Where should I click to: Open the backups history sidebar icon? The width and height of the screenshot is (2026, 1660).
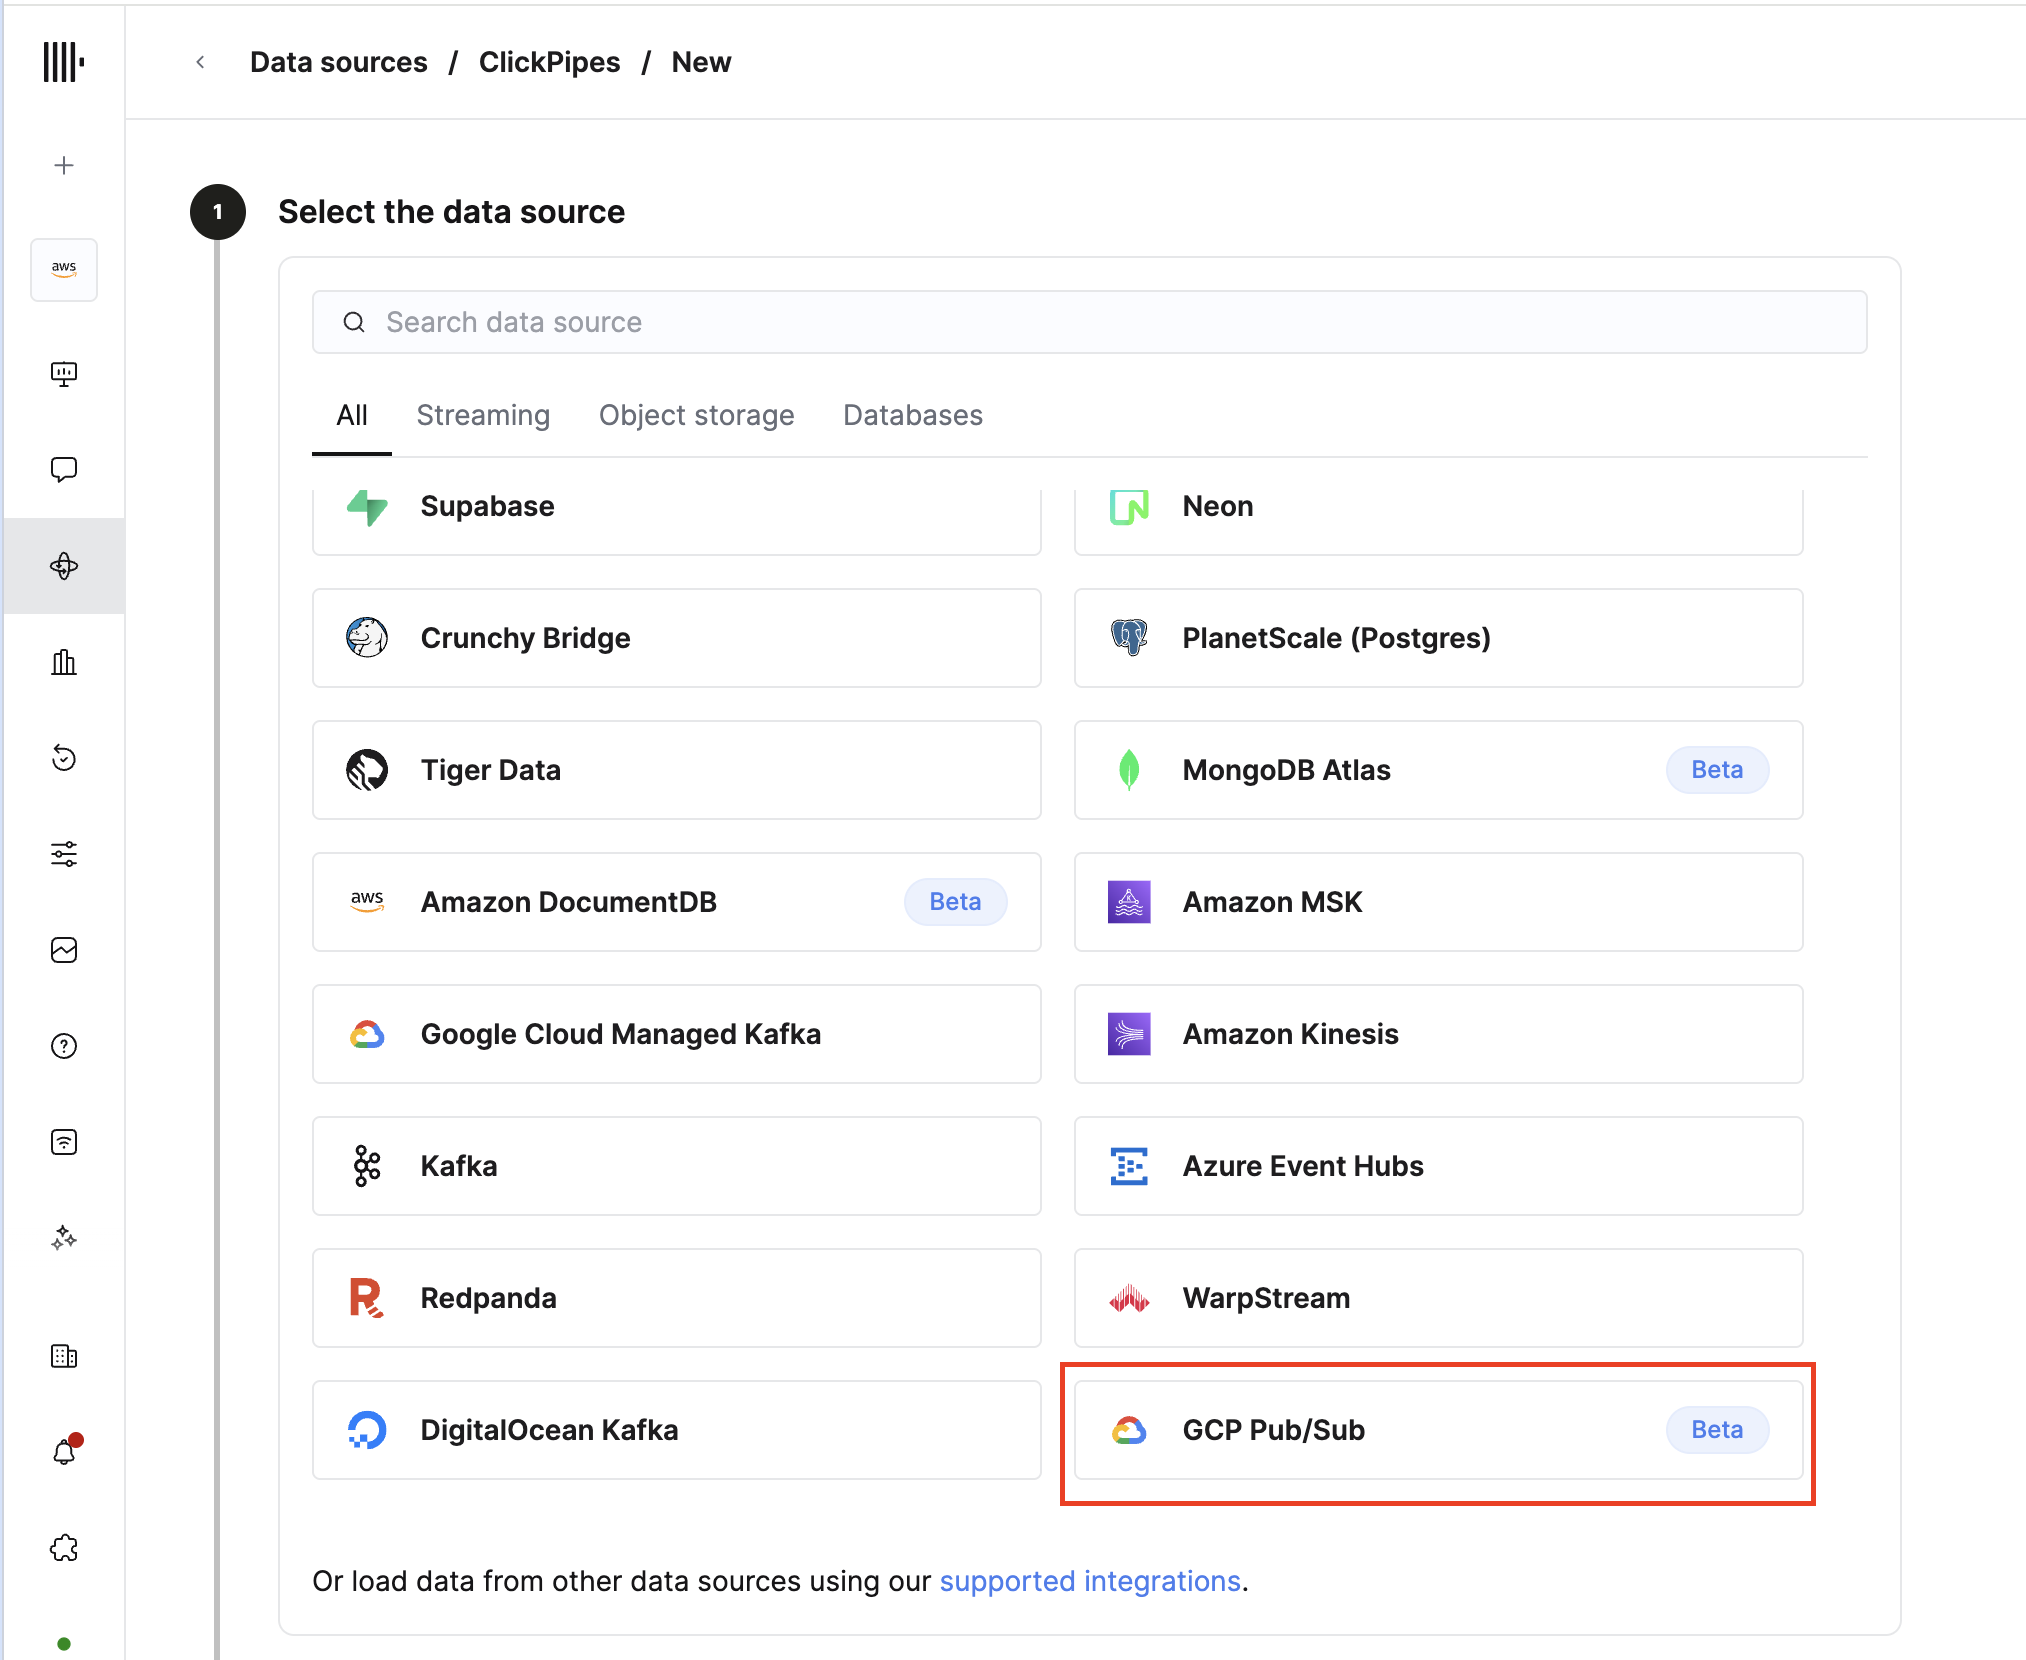click(x=64, y=758)
